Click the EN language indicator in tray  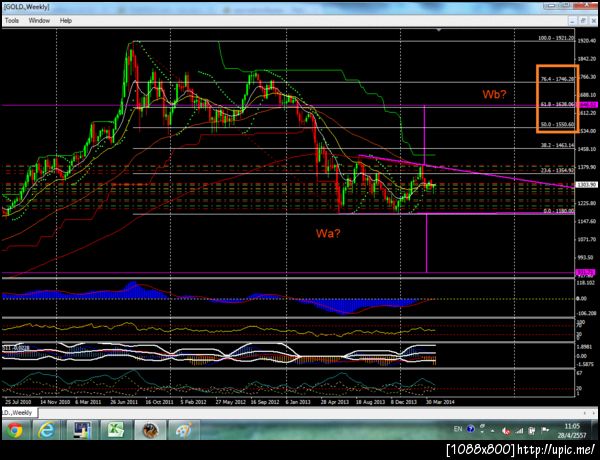click(458, 429)
